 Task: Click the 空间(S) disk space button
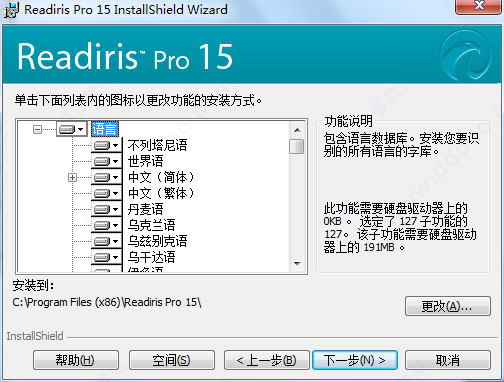click(171, 360)
